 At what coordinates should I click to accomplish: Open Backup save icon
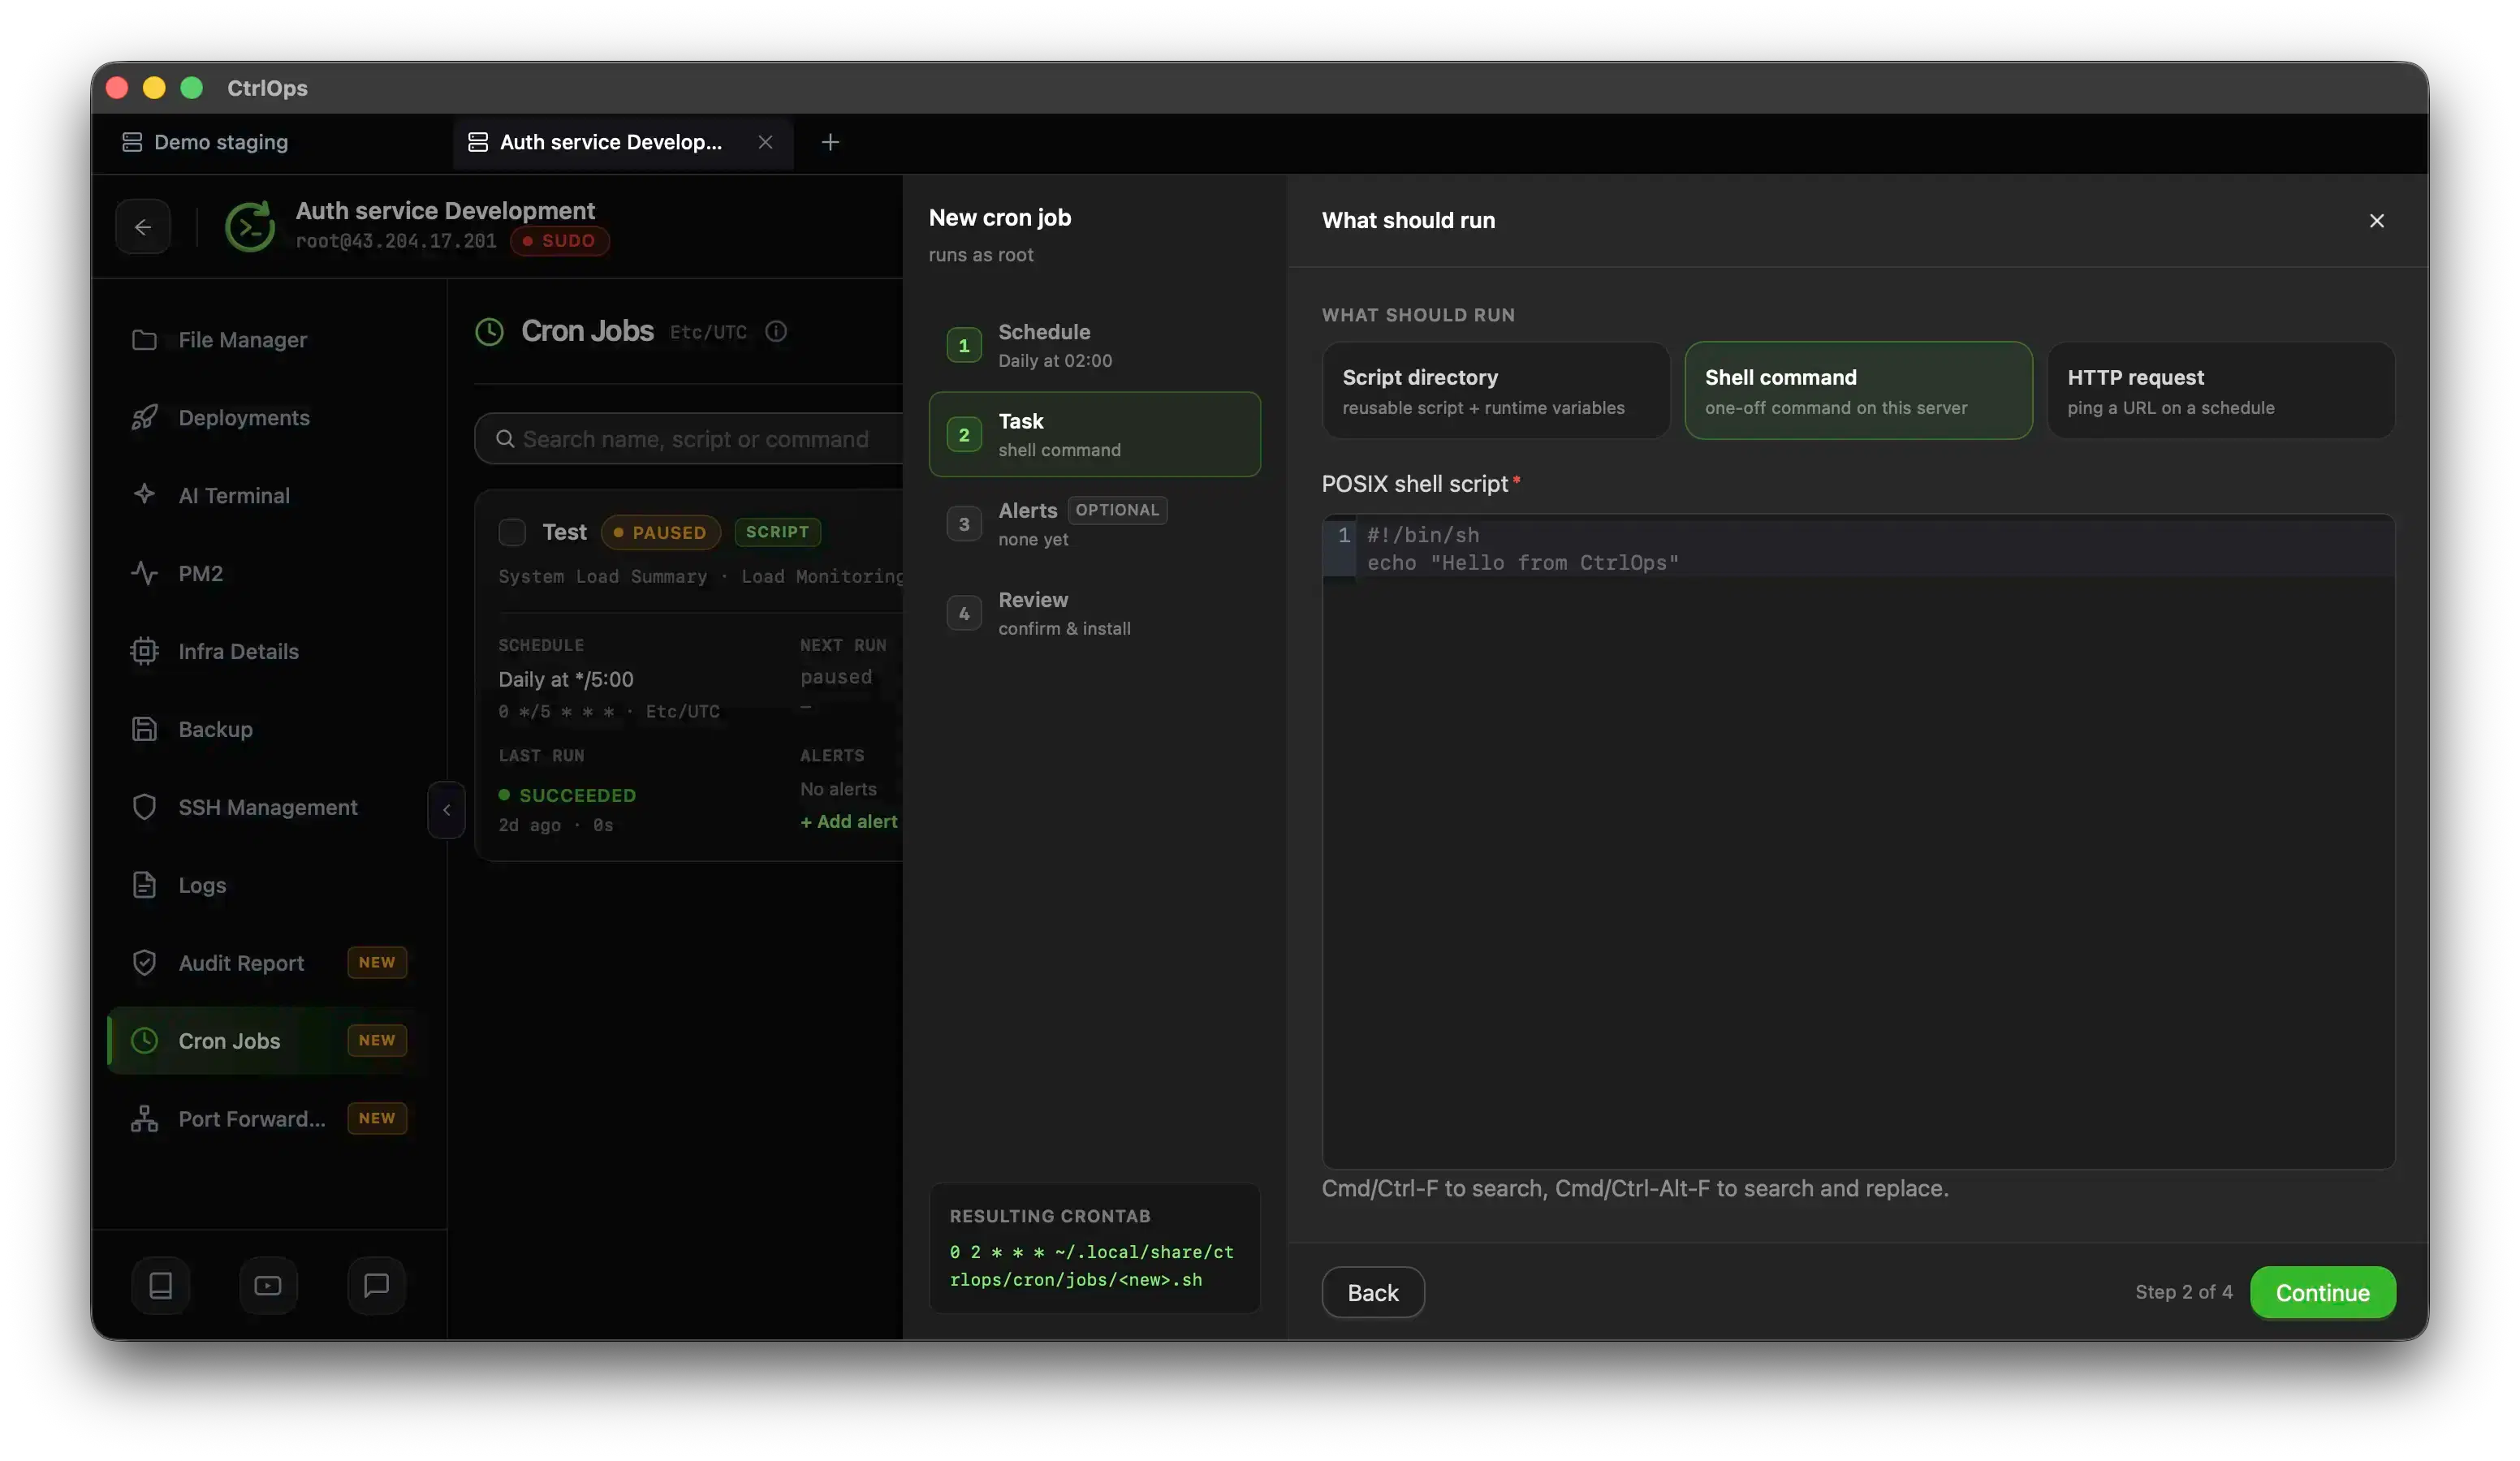144,729
